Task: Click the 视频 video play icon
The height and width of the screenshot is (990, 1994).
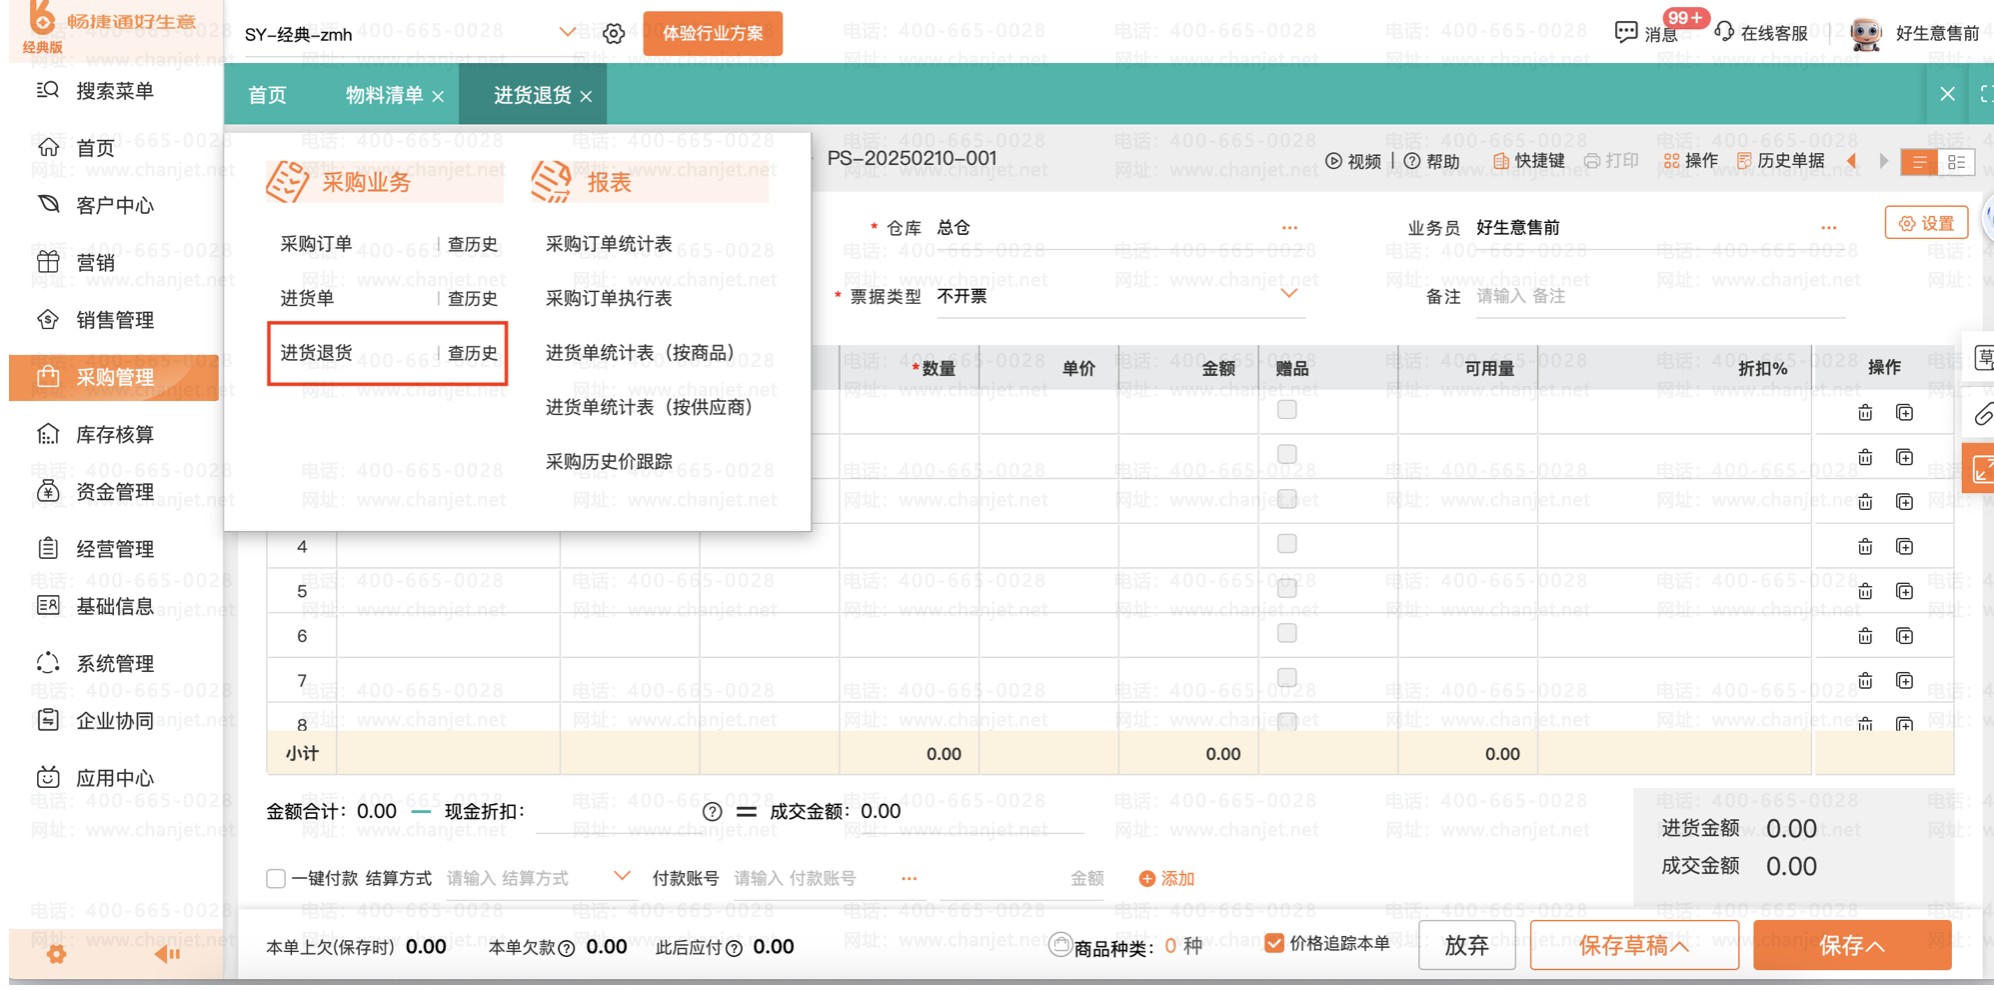Action: 1334,161
